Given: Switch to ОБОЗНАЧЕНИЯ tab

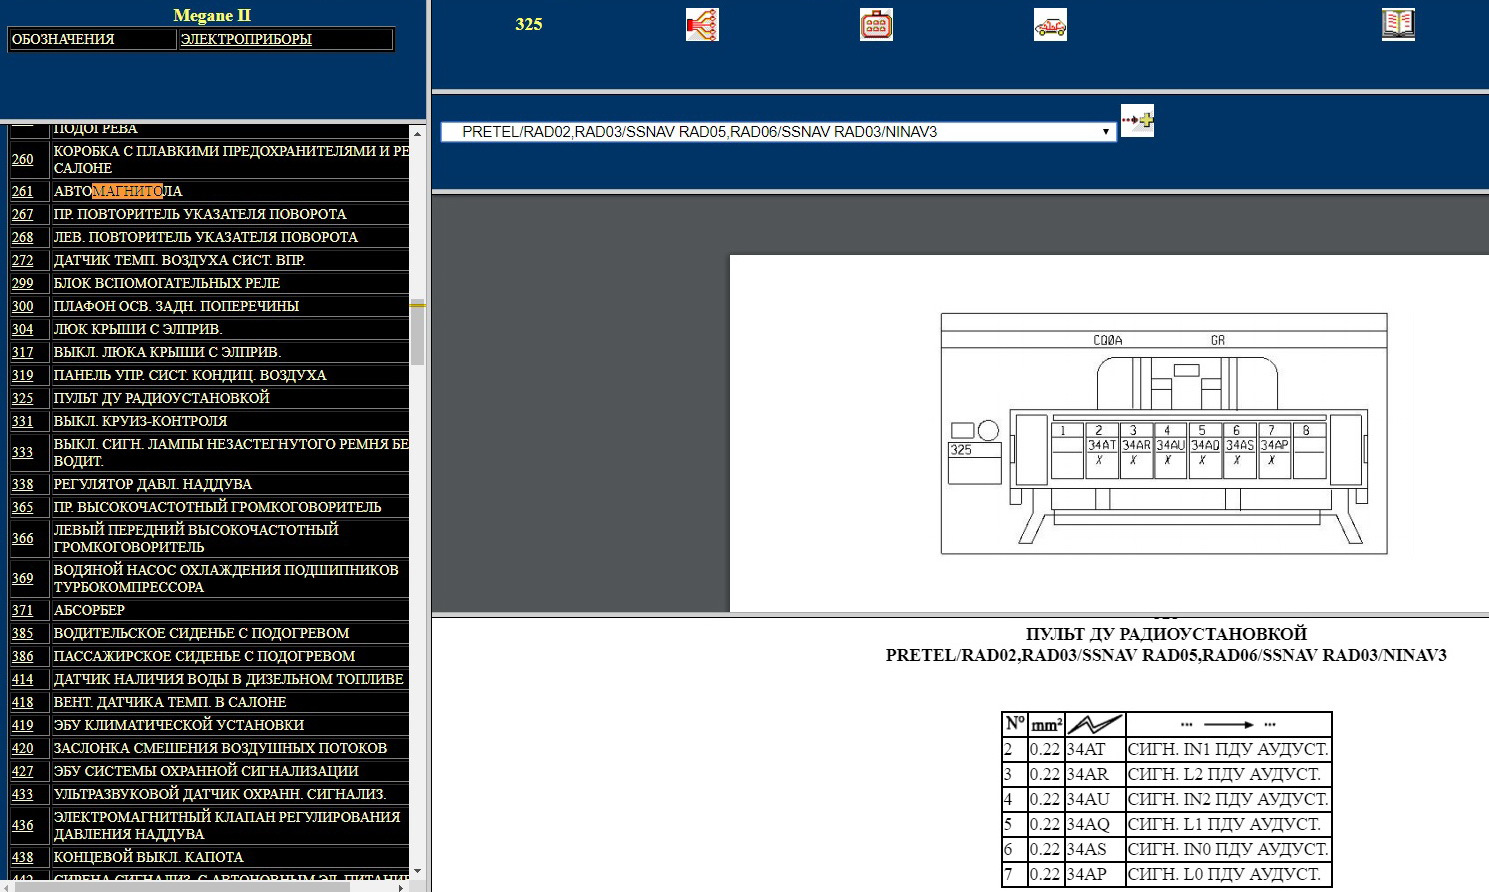Looking at the screenshot, I should tap(92, 39).
